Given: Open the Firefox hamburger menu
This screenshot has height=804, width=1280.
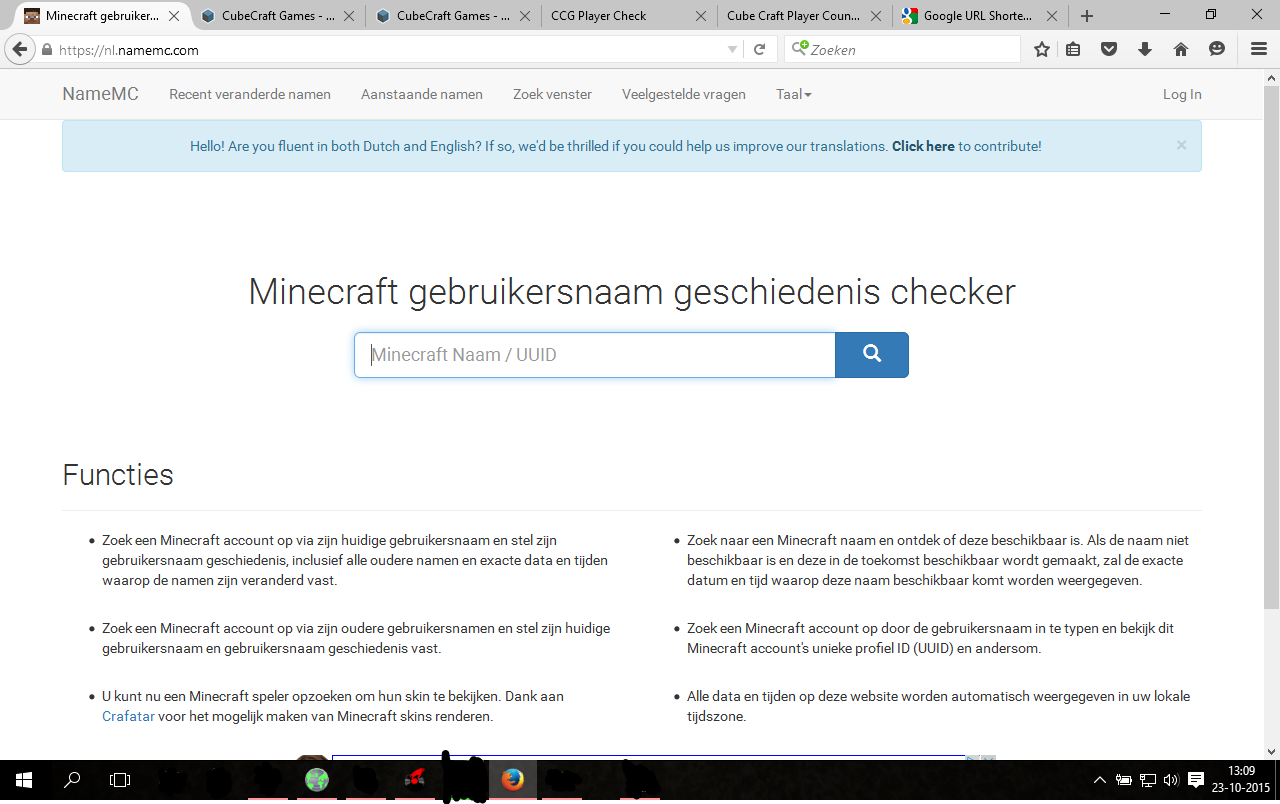Looking at the screenshot, I should click(1259, 49).
